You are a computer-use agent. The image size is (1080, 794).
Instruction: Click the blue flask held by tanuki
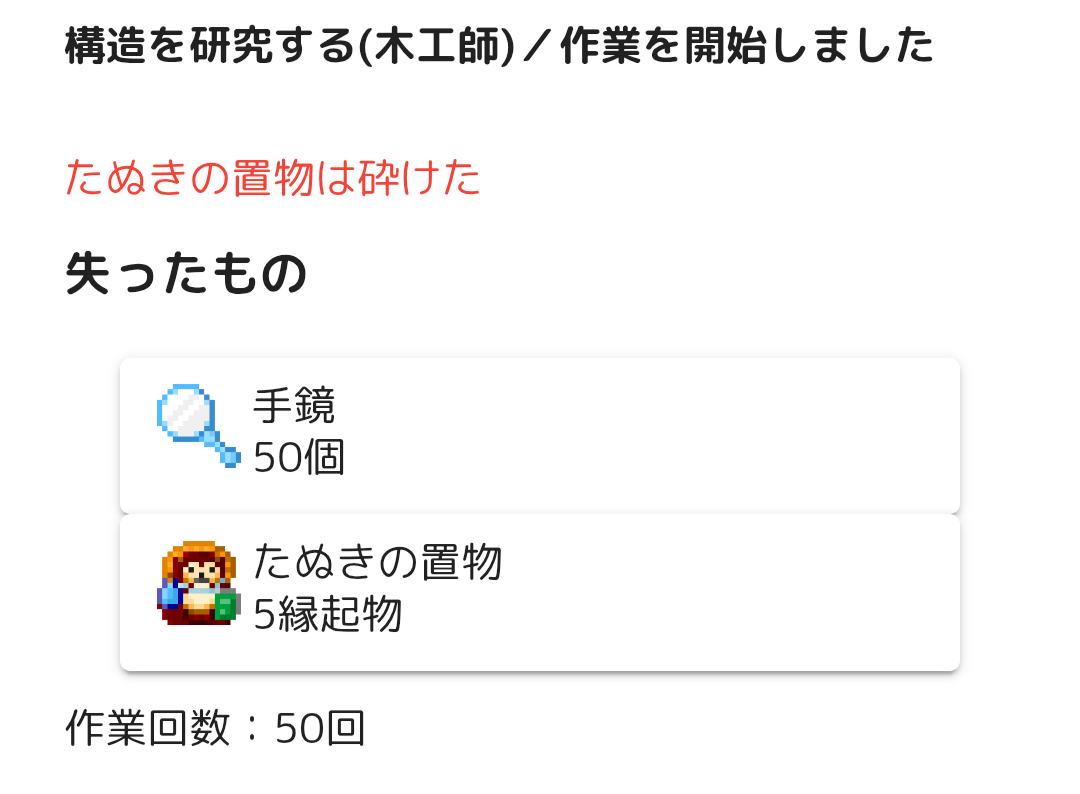(168, 594)
